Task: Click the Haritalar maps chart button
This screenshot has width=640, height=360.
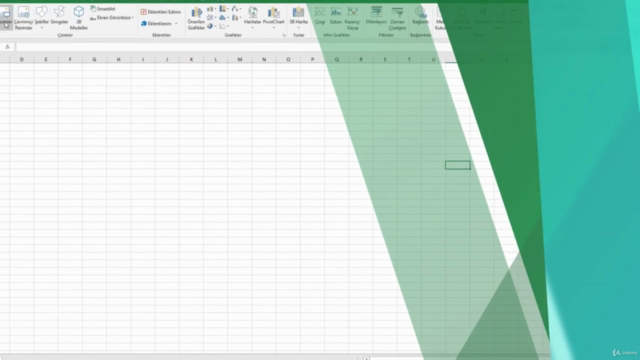Action: click(x=252, y=18)
